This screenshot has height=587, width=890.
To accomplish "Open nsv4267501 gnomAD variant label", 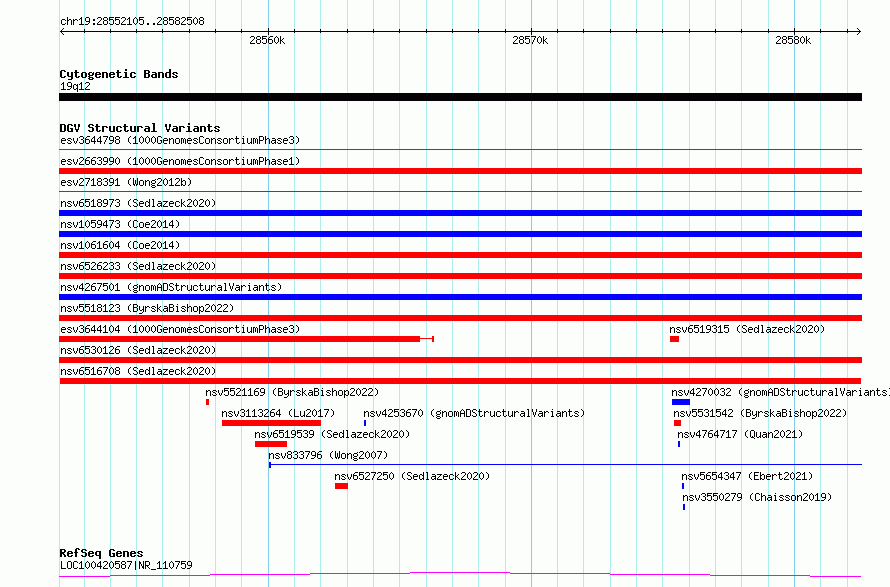I will coord(171,287).
